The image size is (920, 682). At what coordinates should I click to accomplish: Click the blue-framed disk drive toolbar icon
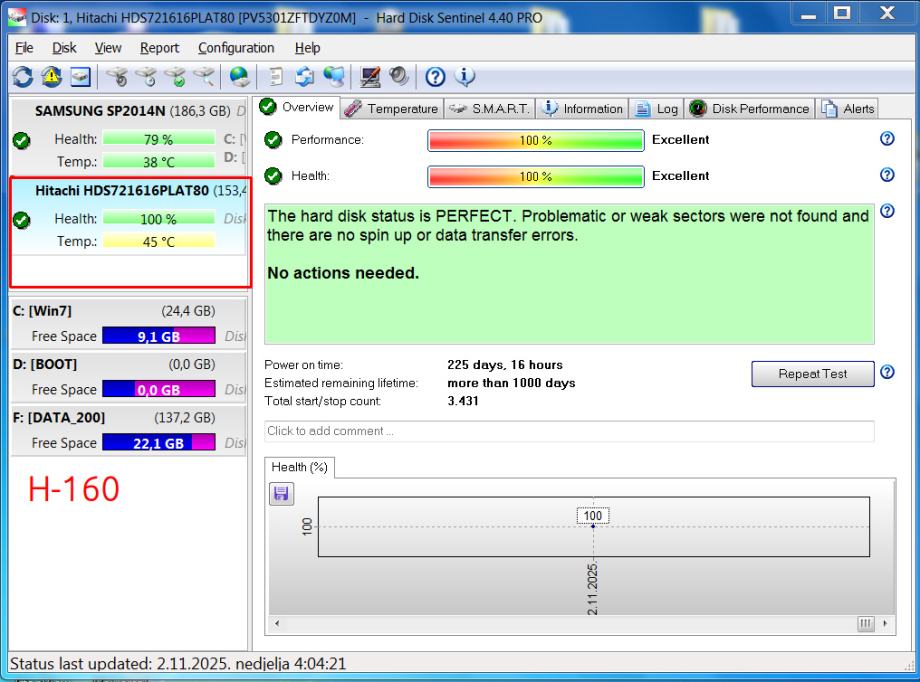click(x=80, y=76)
